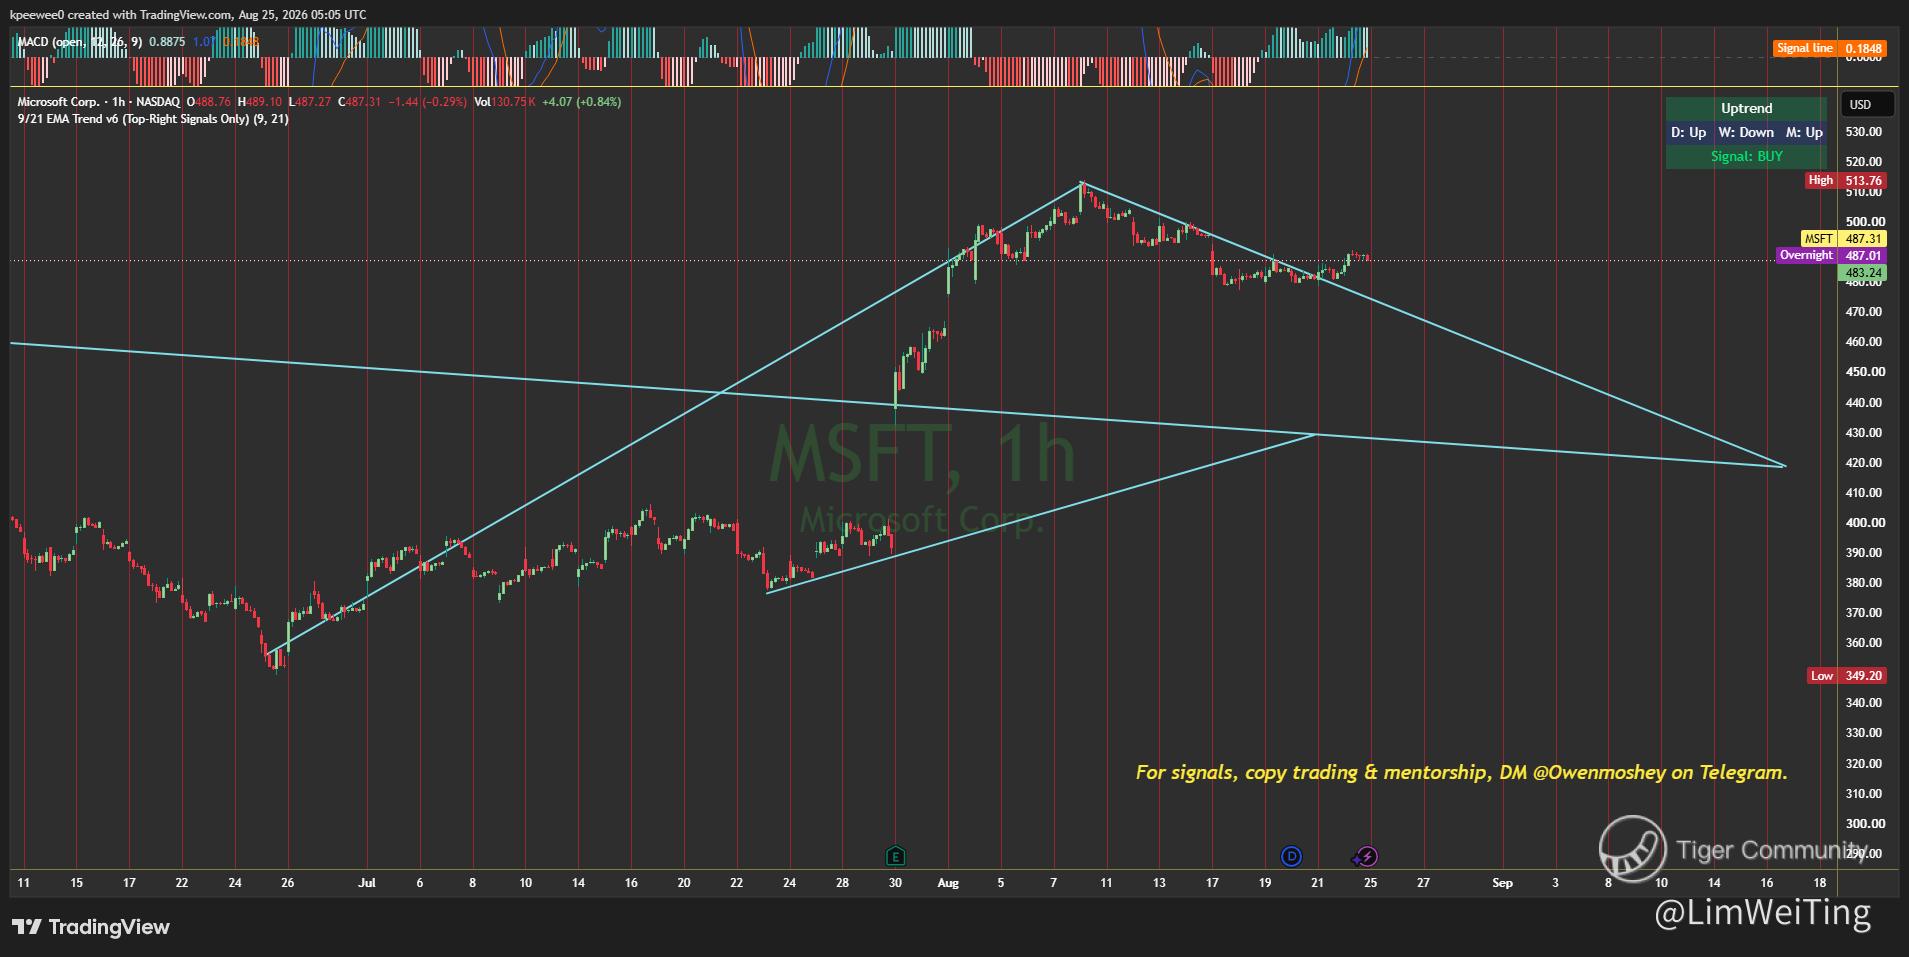Click the "W: Down" weekly trend cell

coord(1746,132)
